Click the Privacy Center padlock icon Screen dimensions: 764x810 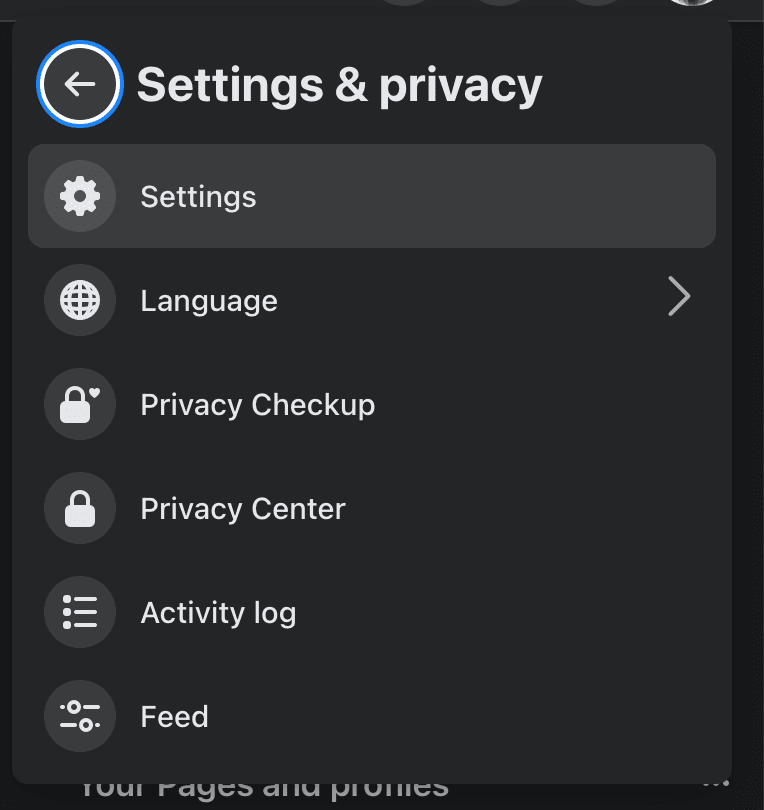(x=80, y=508)
